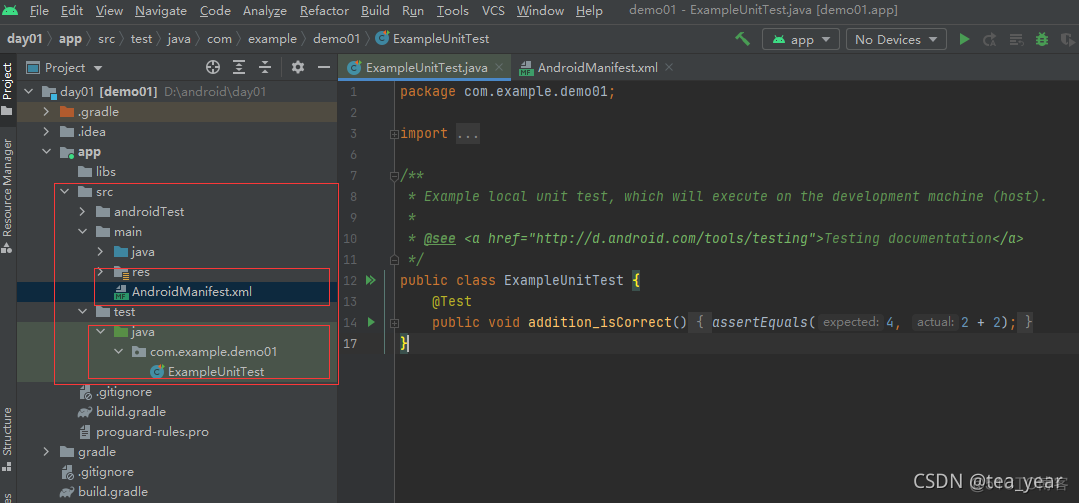Click the Debug app bug icon

[1042, 39]
